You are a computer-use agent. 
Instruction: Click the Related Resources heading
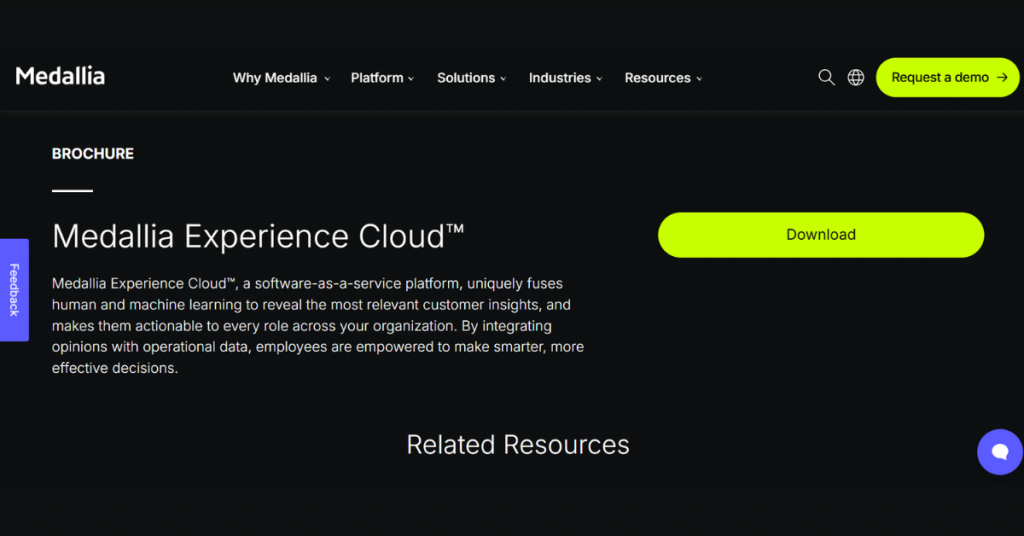(518, 445)
